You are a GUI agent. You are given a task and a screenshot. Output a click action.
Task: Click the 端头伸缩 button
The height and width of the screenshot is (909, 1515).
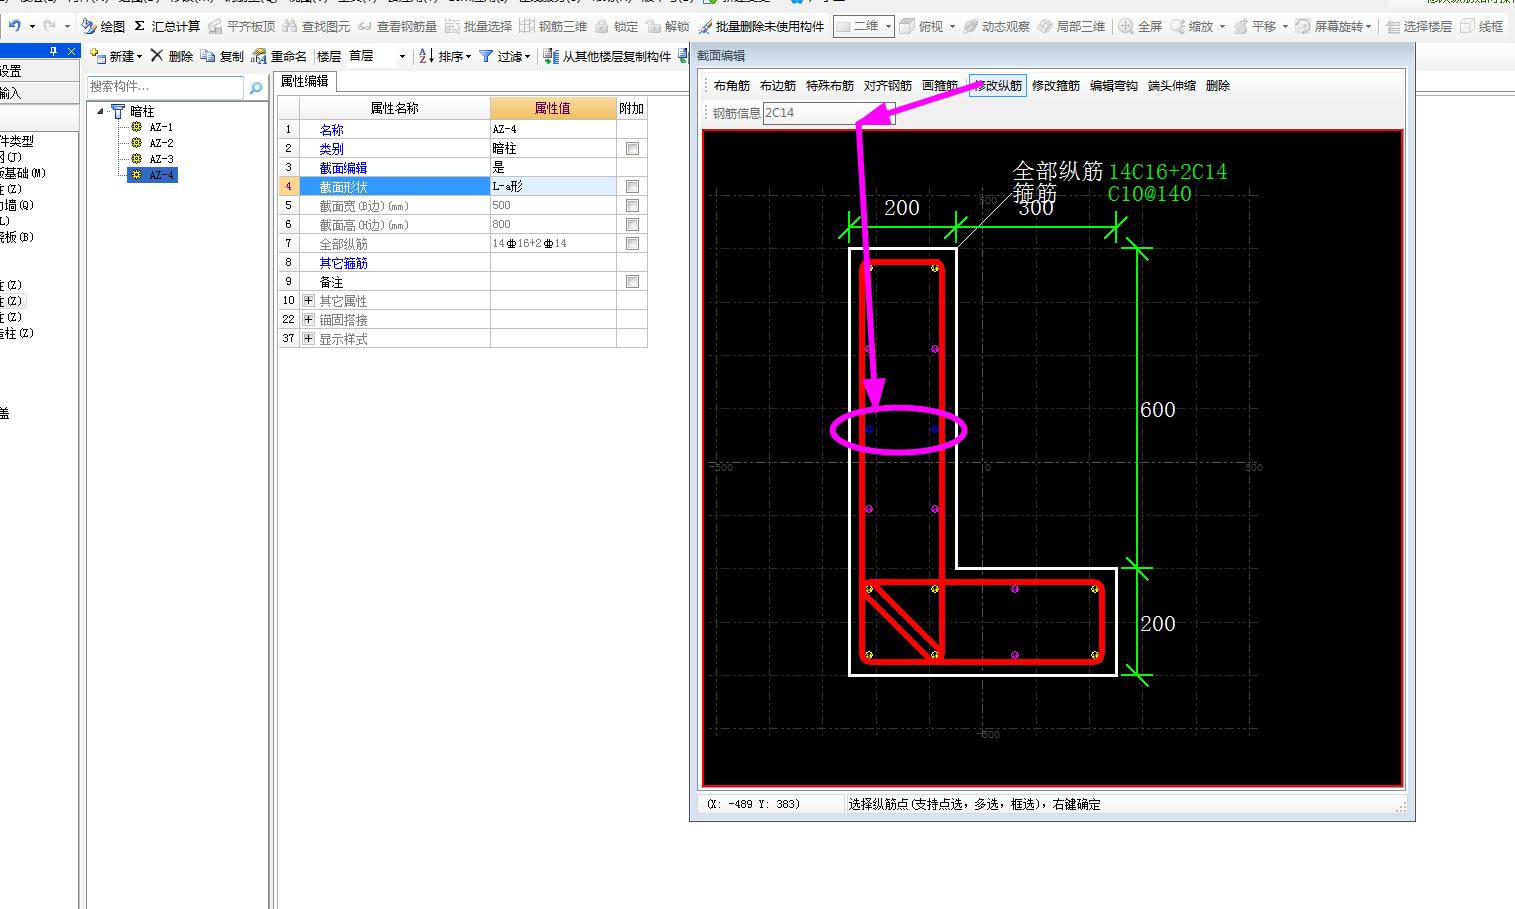pyautogui.click(x=1172, y=86)
